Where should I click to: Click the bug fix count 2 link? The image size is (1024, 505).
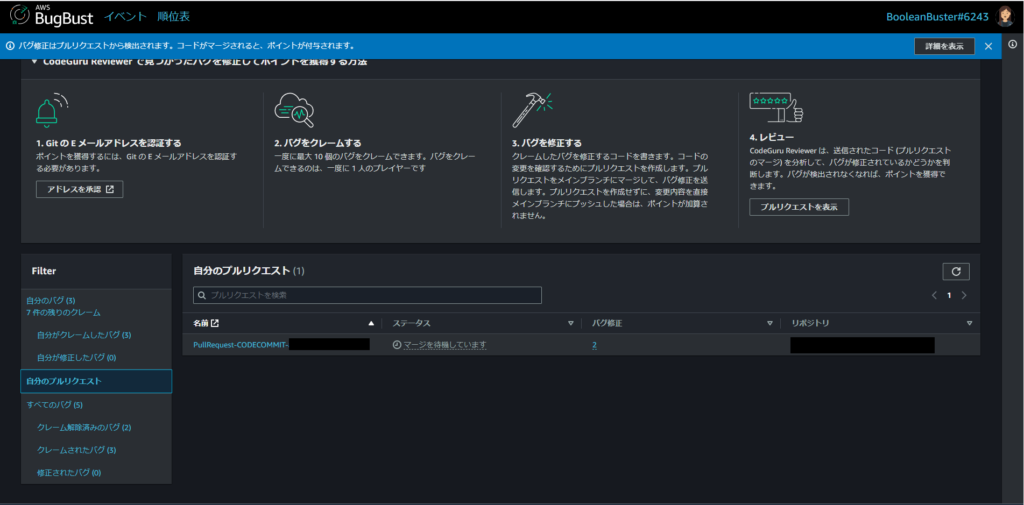(595, 345)
